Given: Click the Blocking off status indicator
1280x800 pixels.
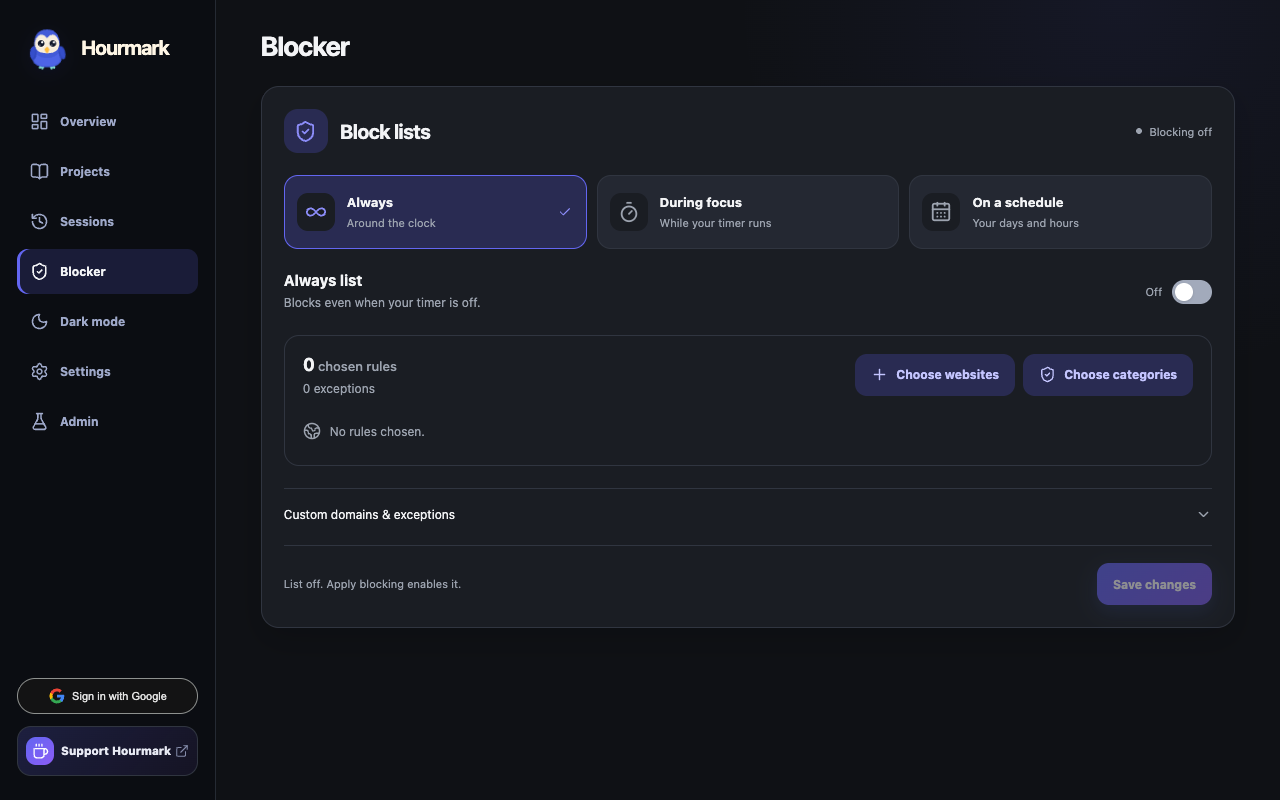Looking at the screenshot, I should point(1174,132).
